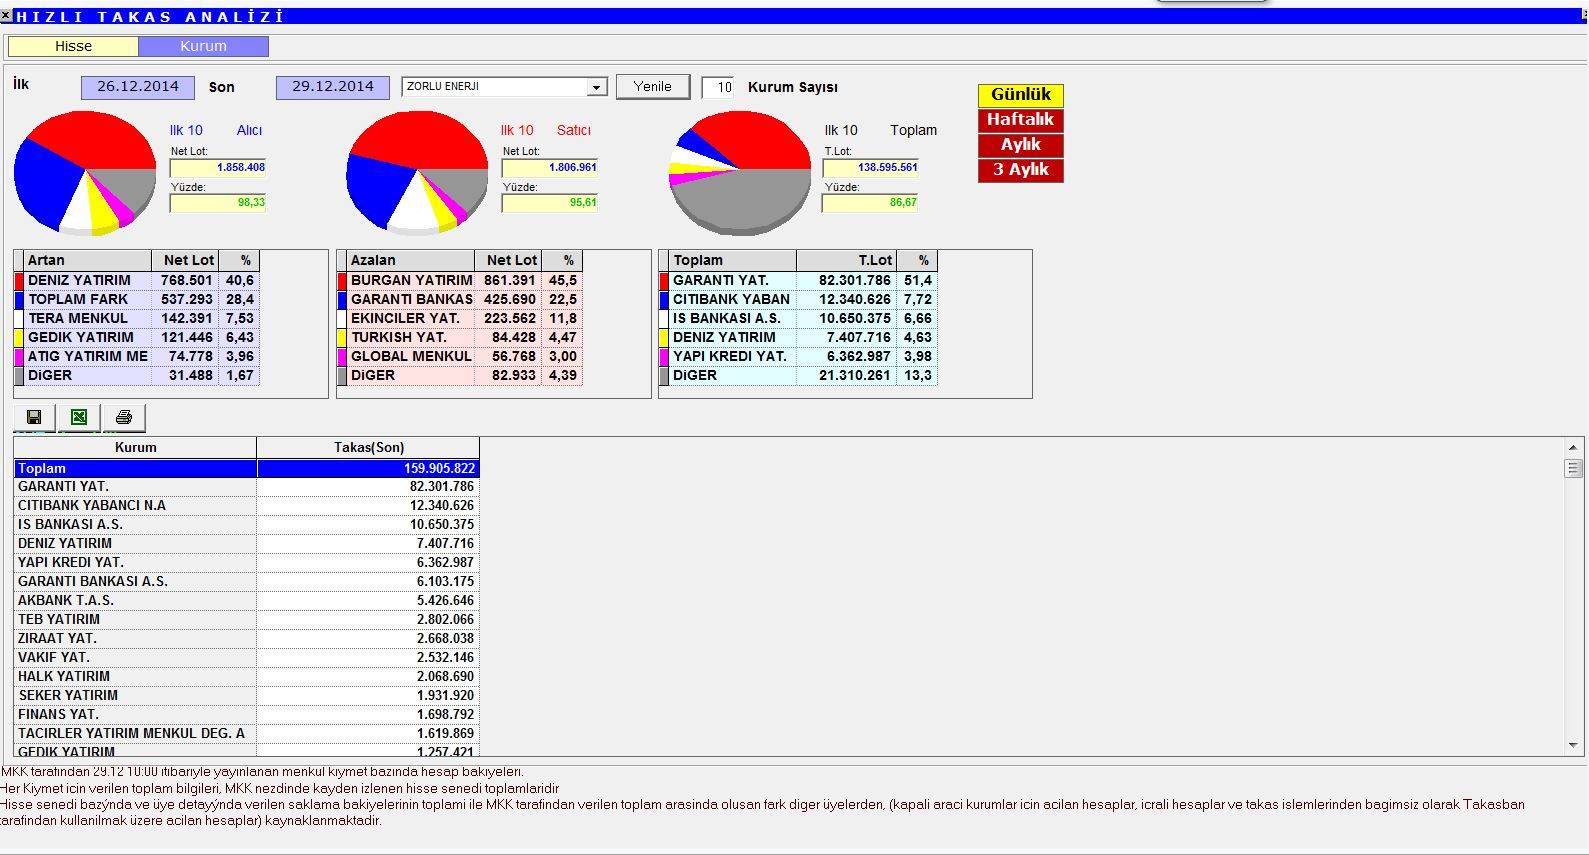This screenshot has height=855, width=1589.
Task: Close the Hızlı Takas Analizi panel
Action: (6, 16)
